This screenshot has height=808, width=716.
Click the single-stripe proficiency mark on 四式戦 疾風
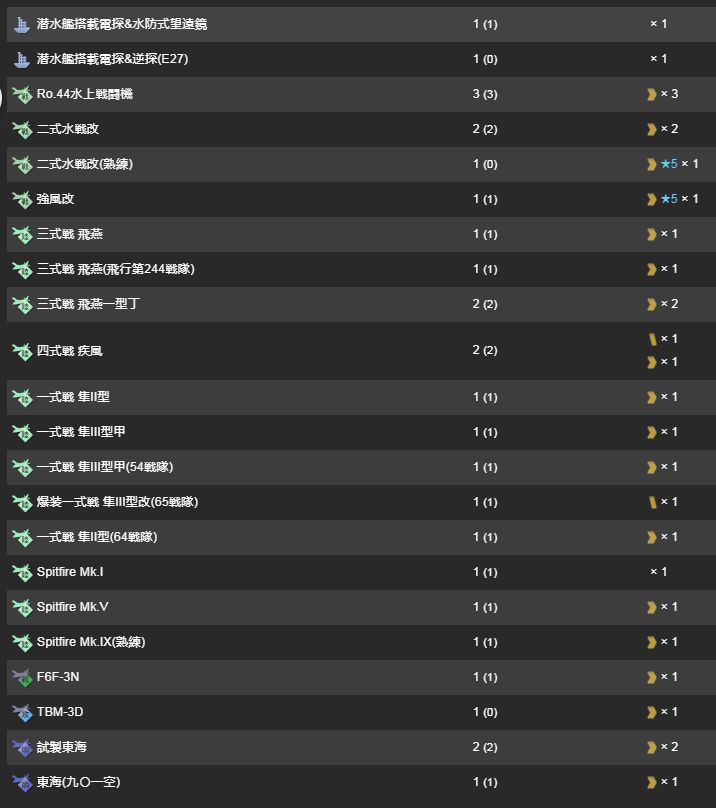[653, 339]
